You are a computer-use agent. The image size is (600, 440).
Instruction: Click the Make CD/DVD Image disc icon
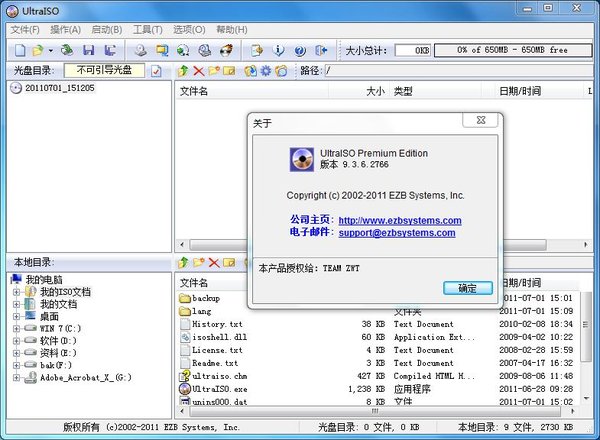141,50
